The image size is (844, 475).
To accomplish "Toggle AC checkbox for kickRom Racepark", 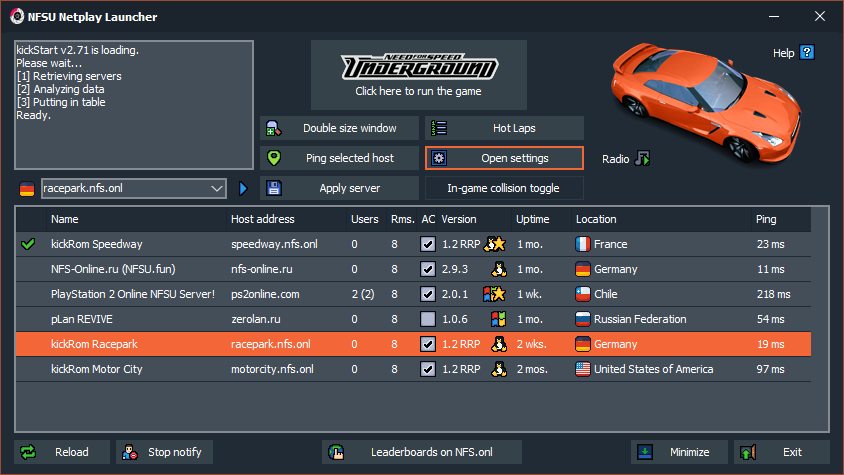I will [x=428, y=344].
